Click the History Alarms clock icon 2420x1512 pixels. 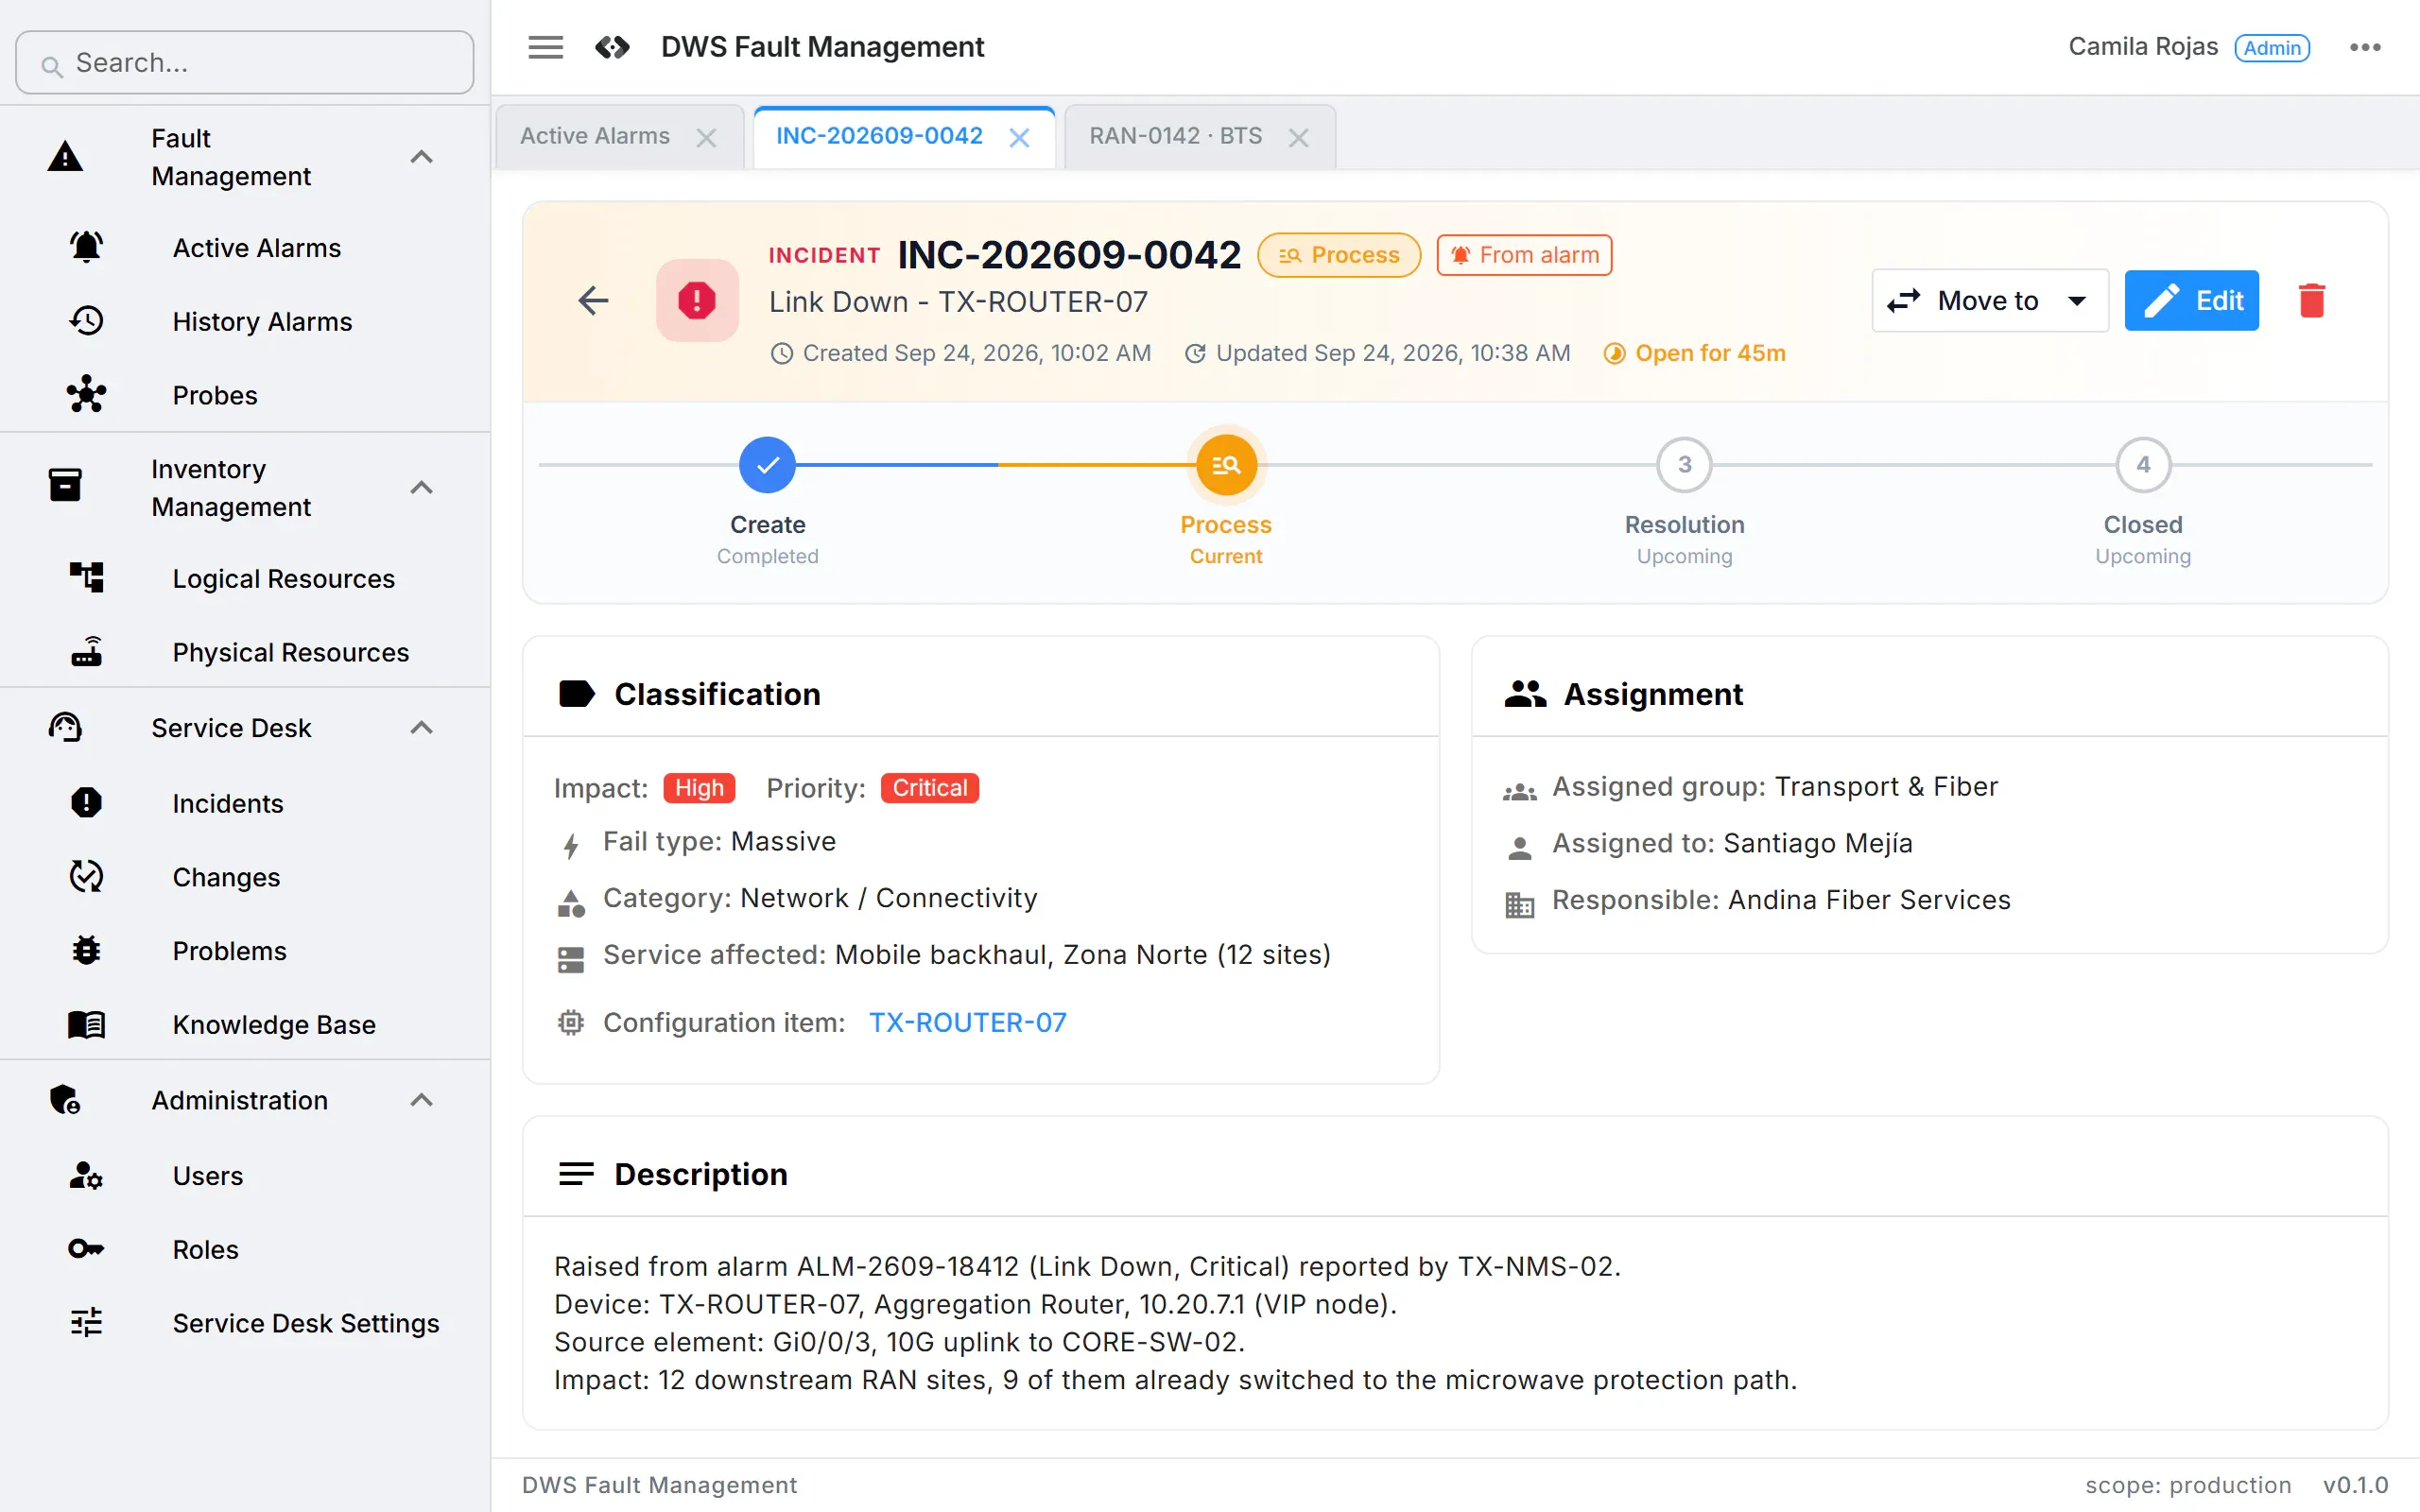pyautogui.click(x=87, y=321)
